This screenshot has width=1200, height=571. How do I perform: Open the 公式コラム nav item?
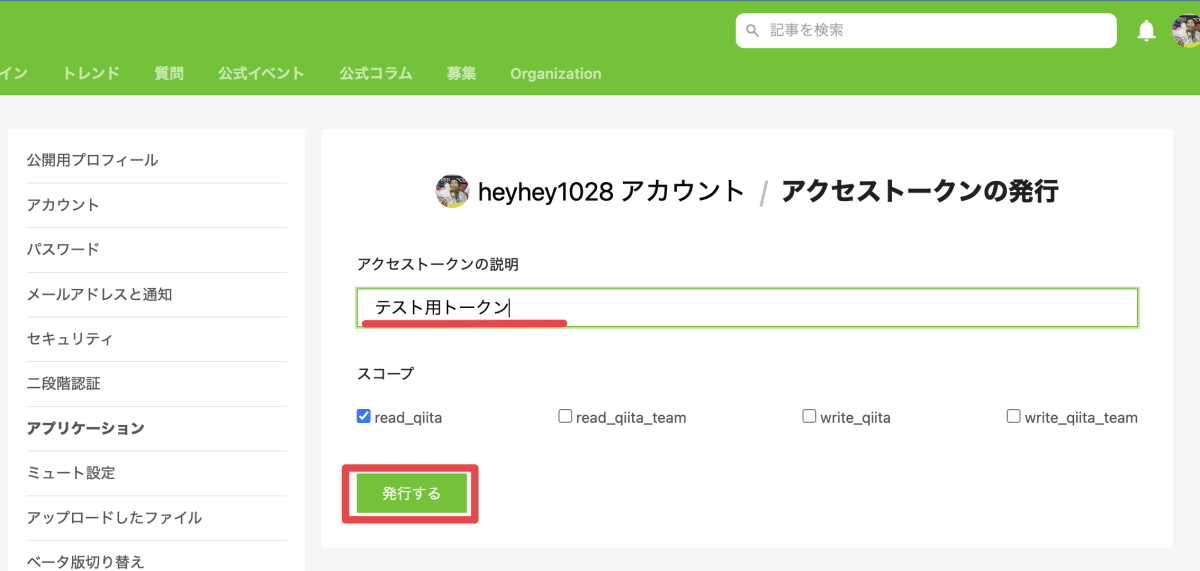[376, 73]
